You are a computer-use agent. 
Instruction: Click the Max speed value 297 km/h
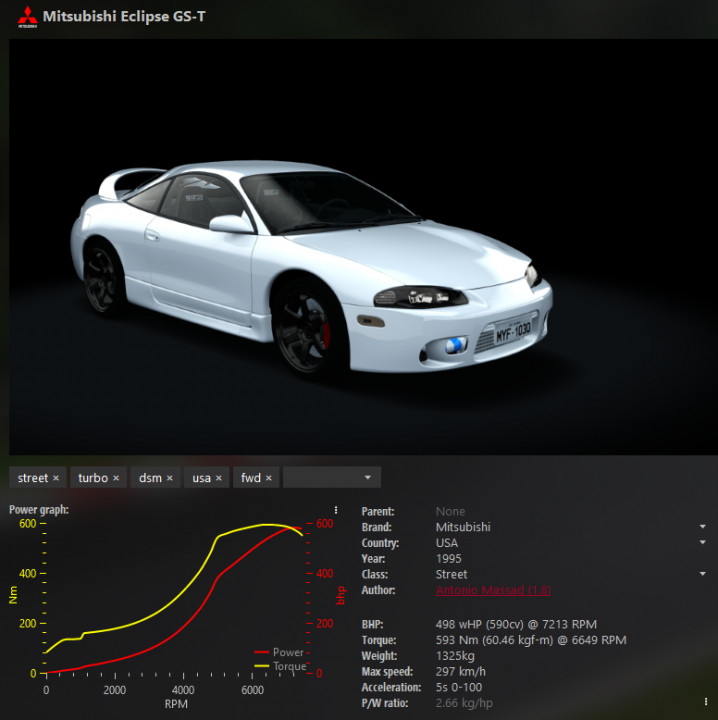pos(460,672)
